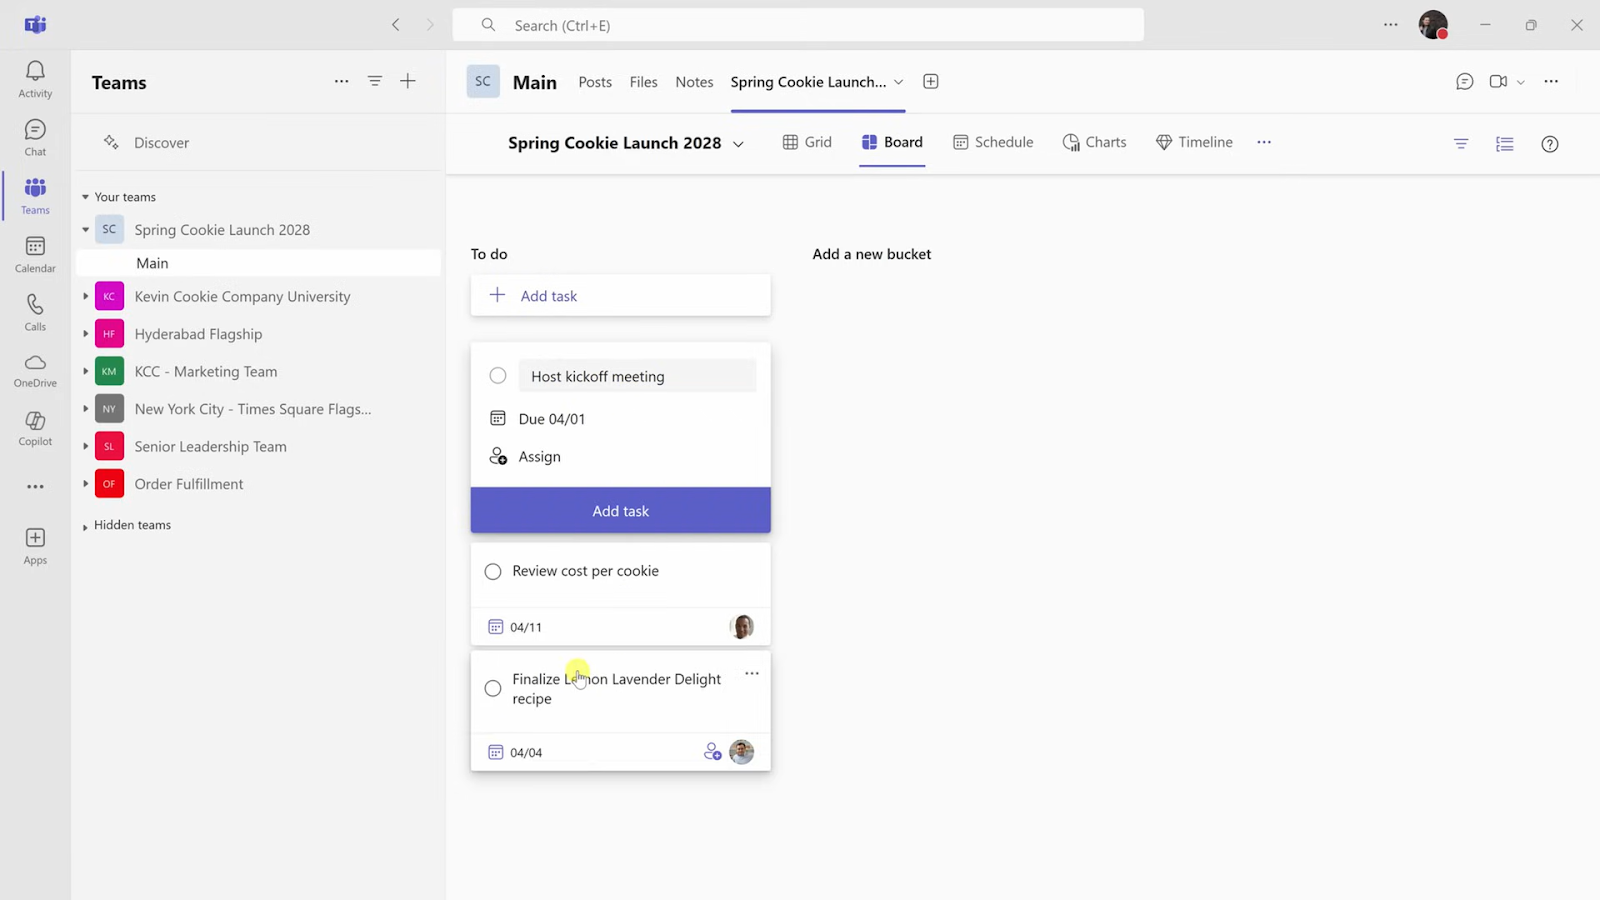Focus the Search box

798,25
